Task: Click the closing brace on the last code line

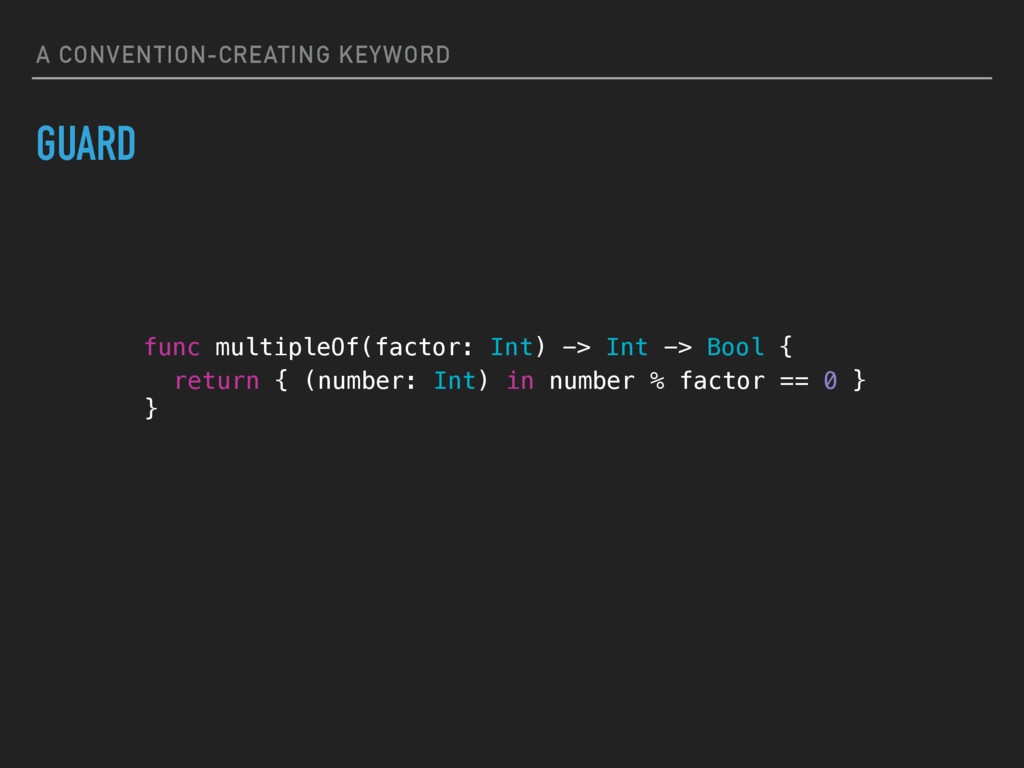Action: (x=151, y=407)
